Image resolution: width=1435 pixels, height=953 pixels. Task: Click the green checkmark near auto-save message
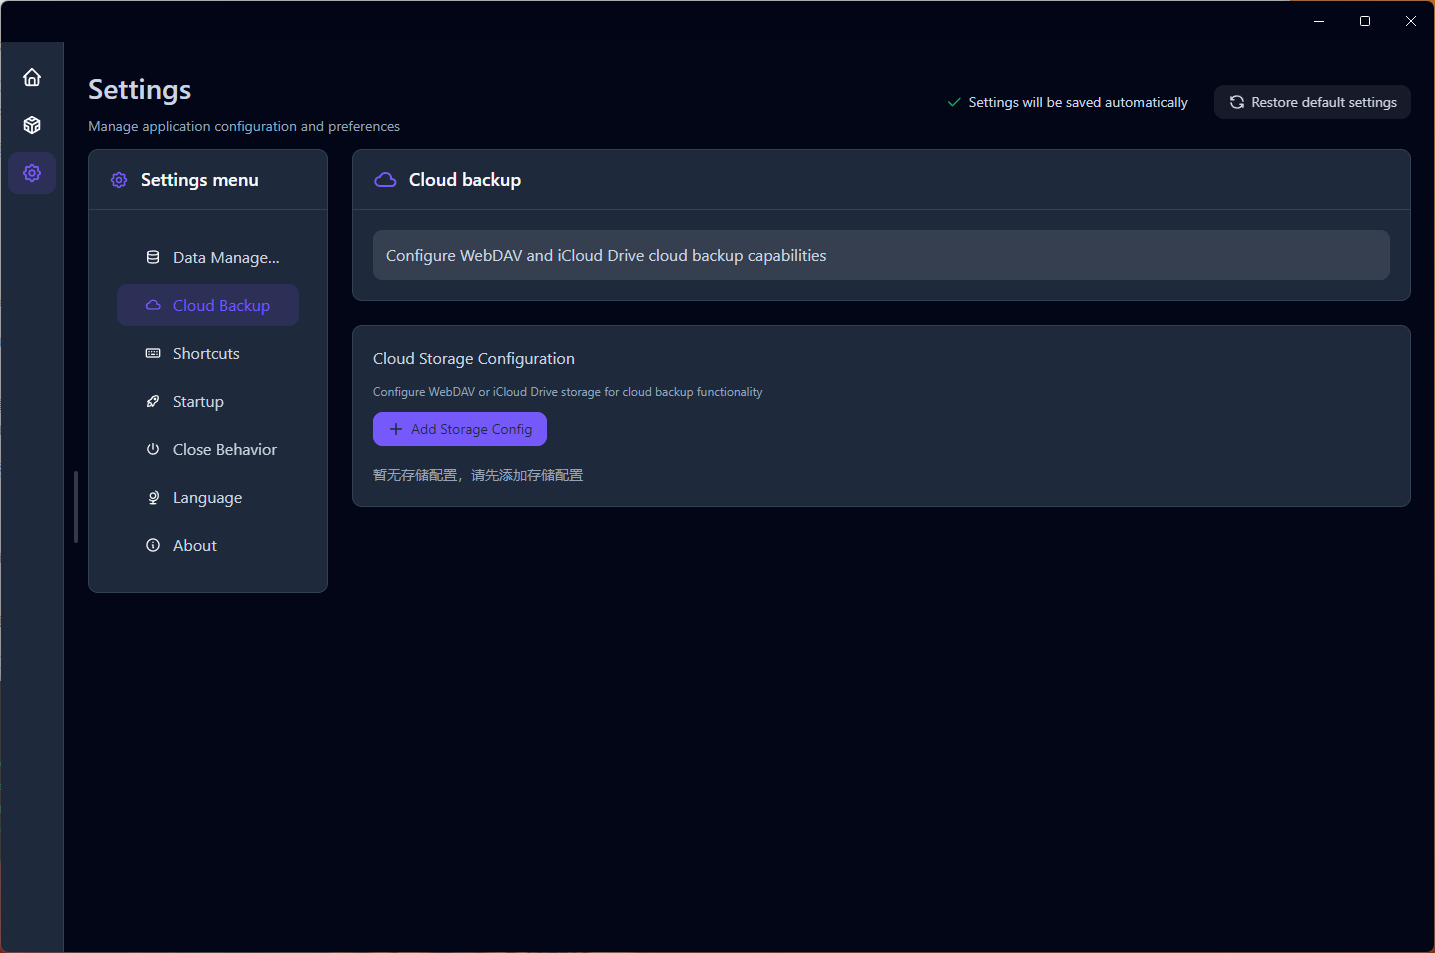953,102
